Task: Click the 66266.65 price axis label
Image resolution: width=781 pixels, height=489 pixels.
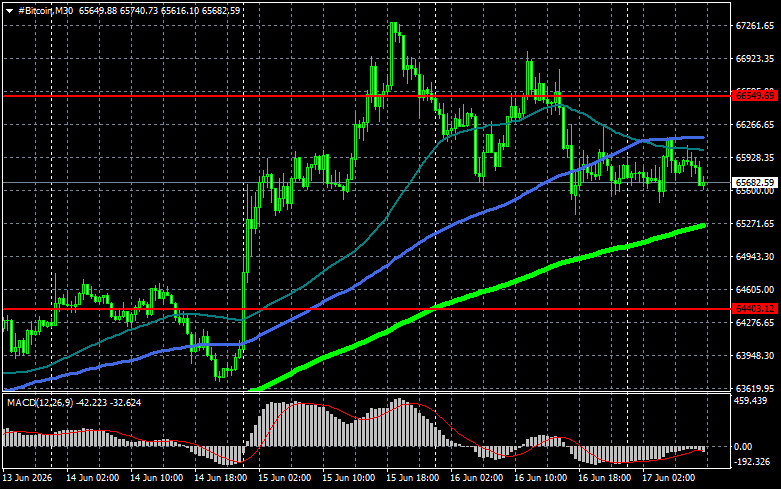Action: coord(755,124)
